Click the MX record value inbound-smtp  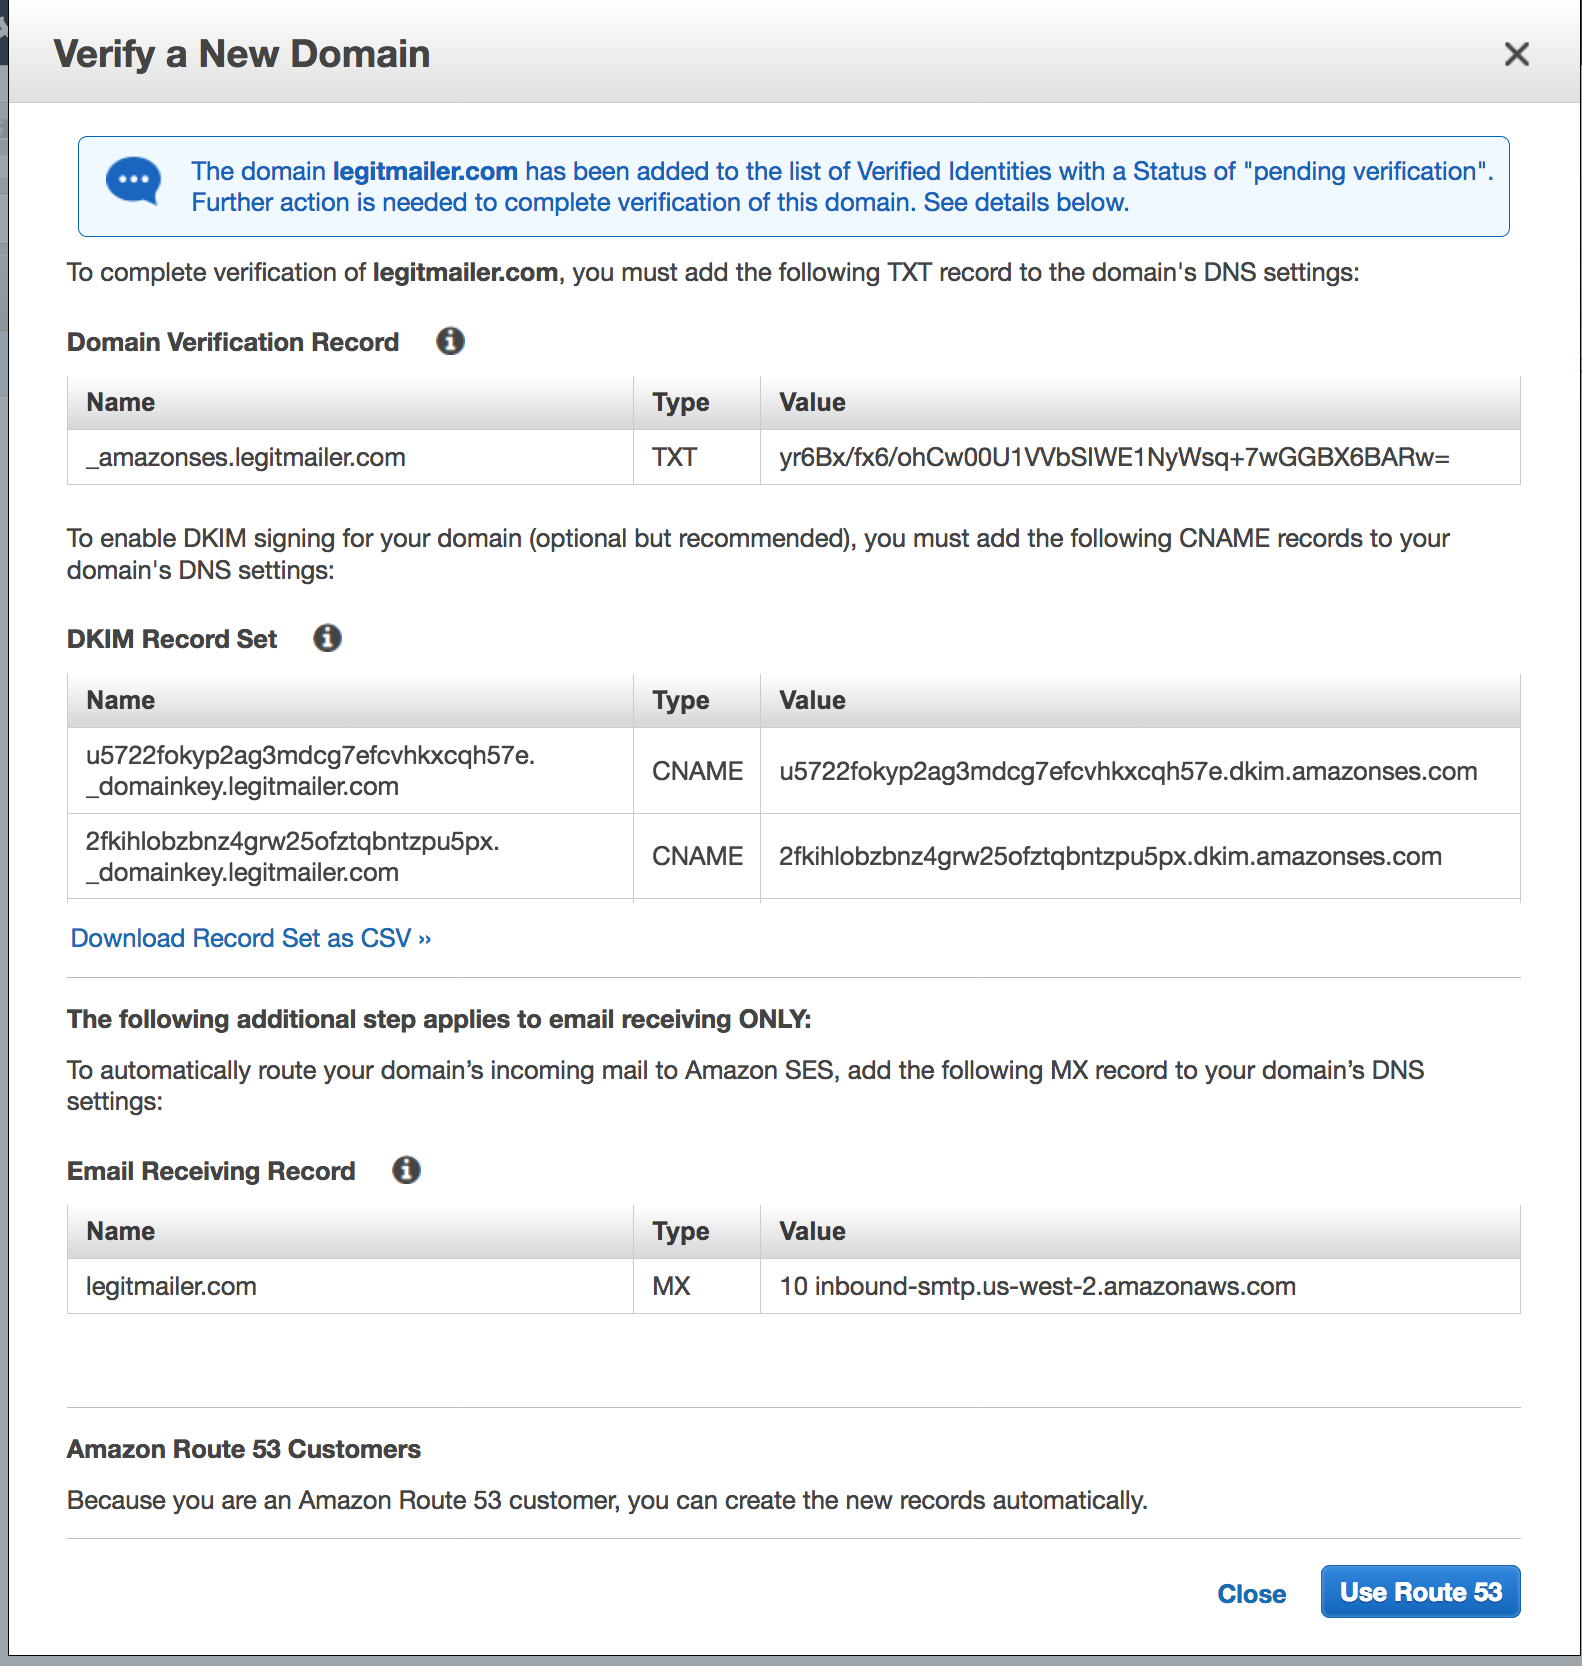(x=1037, y=1287)
